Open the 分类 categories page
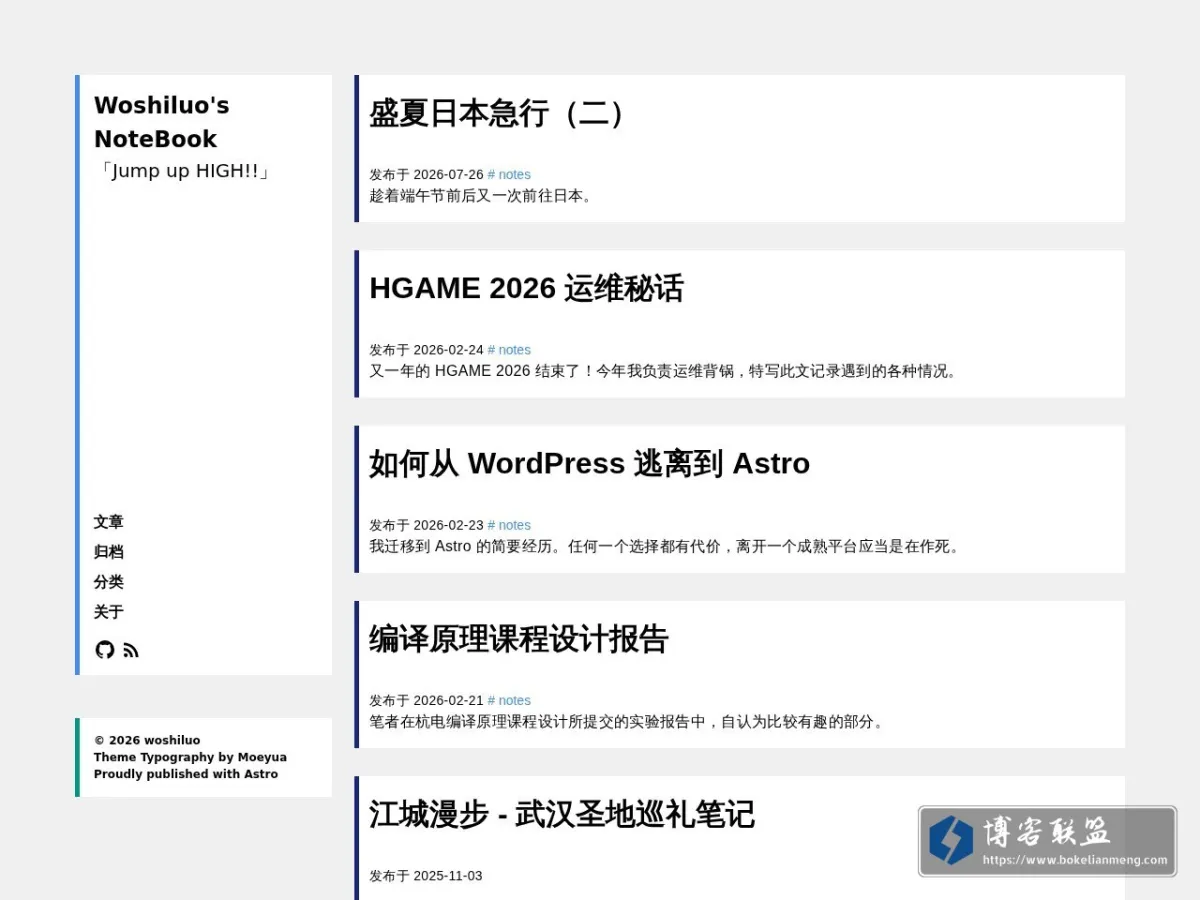The image size is (1200, 900). click(x=109, y=582)
